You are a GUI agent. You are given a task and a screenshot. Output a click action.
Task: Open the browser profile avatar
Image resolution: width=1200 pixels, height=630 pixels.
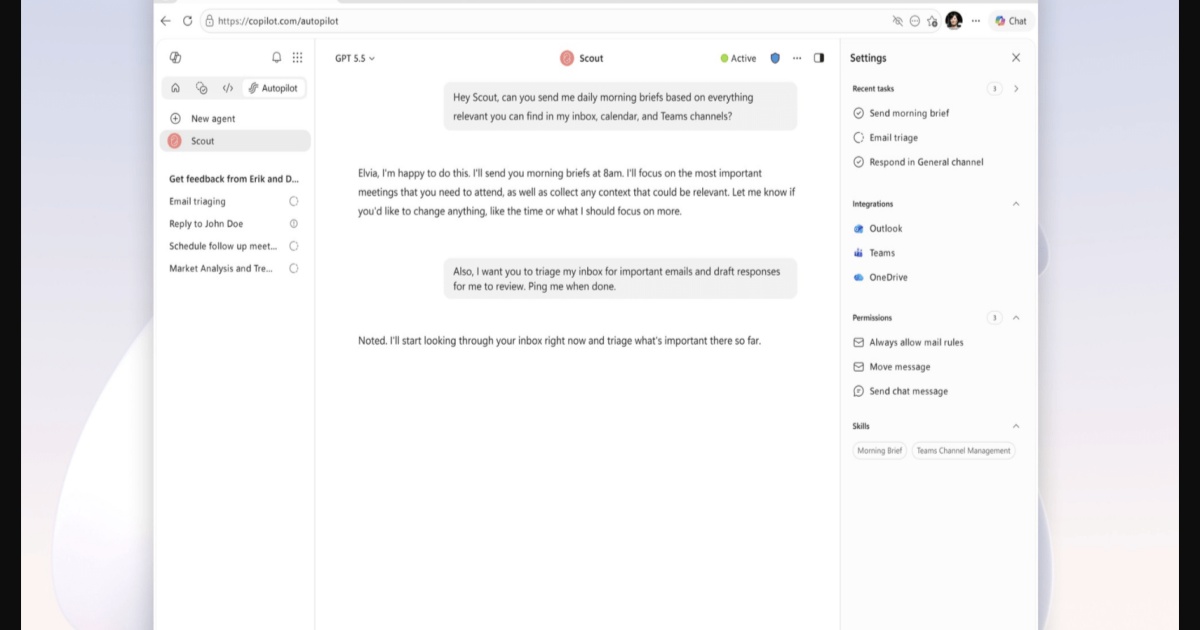point(954,20)
